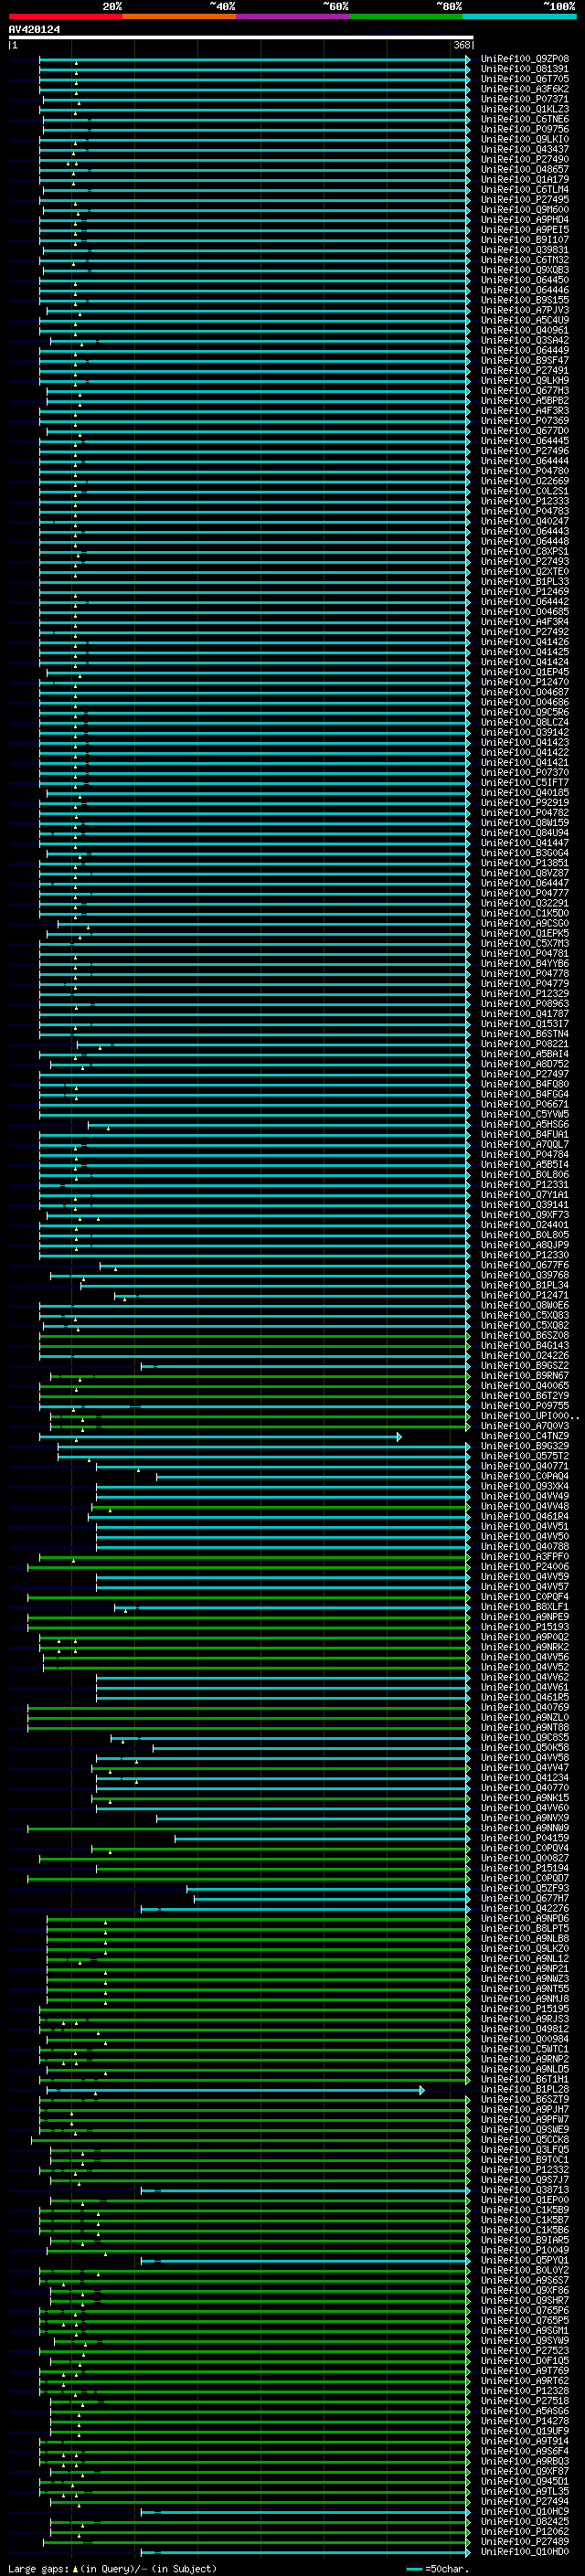585x2576 pixels.
Task: Click the red 20% identity legend bar
Action: 65,16
